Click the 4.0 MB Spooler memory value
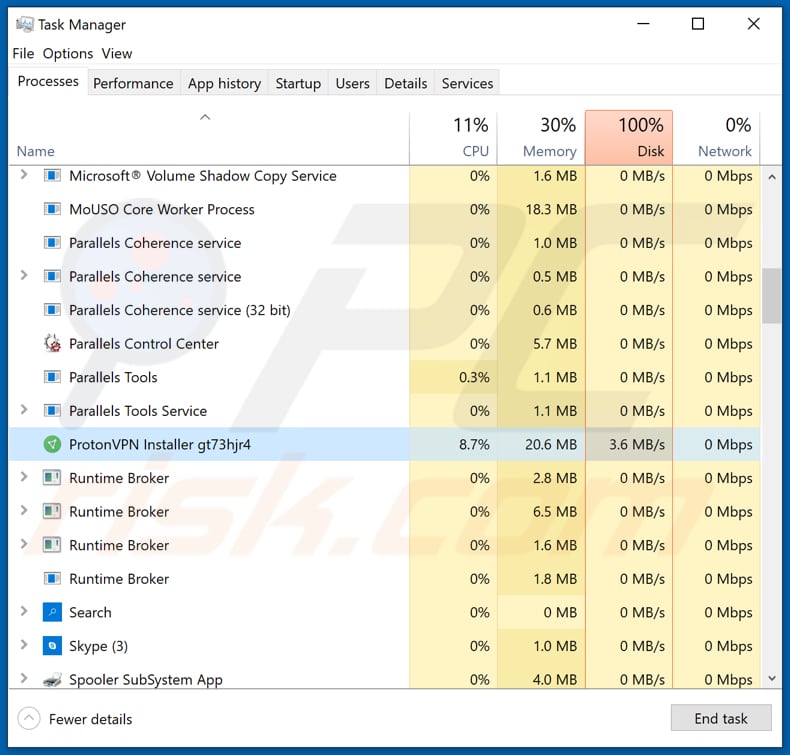The image size is (790, 755). (x=555, y=679)
